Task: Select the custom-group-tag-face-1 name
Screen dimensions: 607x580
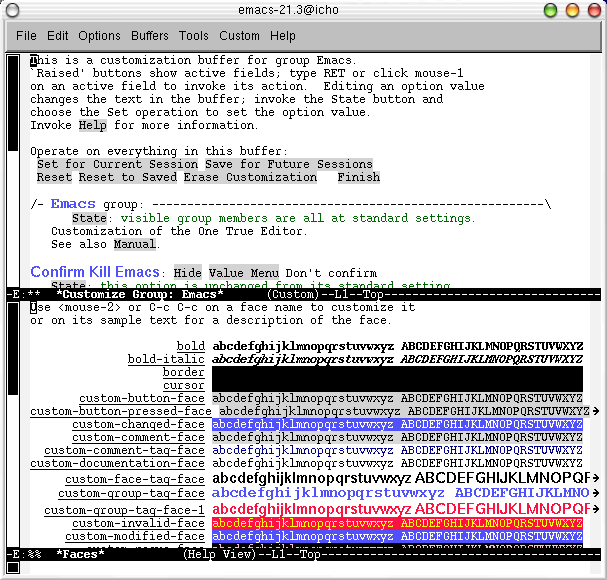Action: [x=124, y=510]
